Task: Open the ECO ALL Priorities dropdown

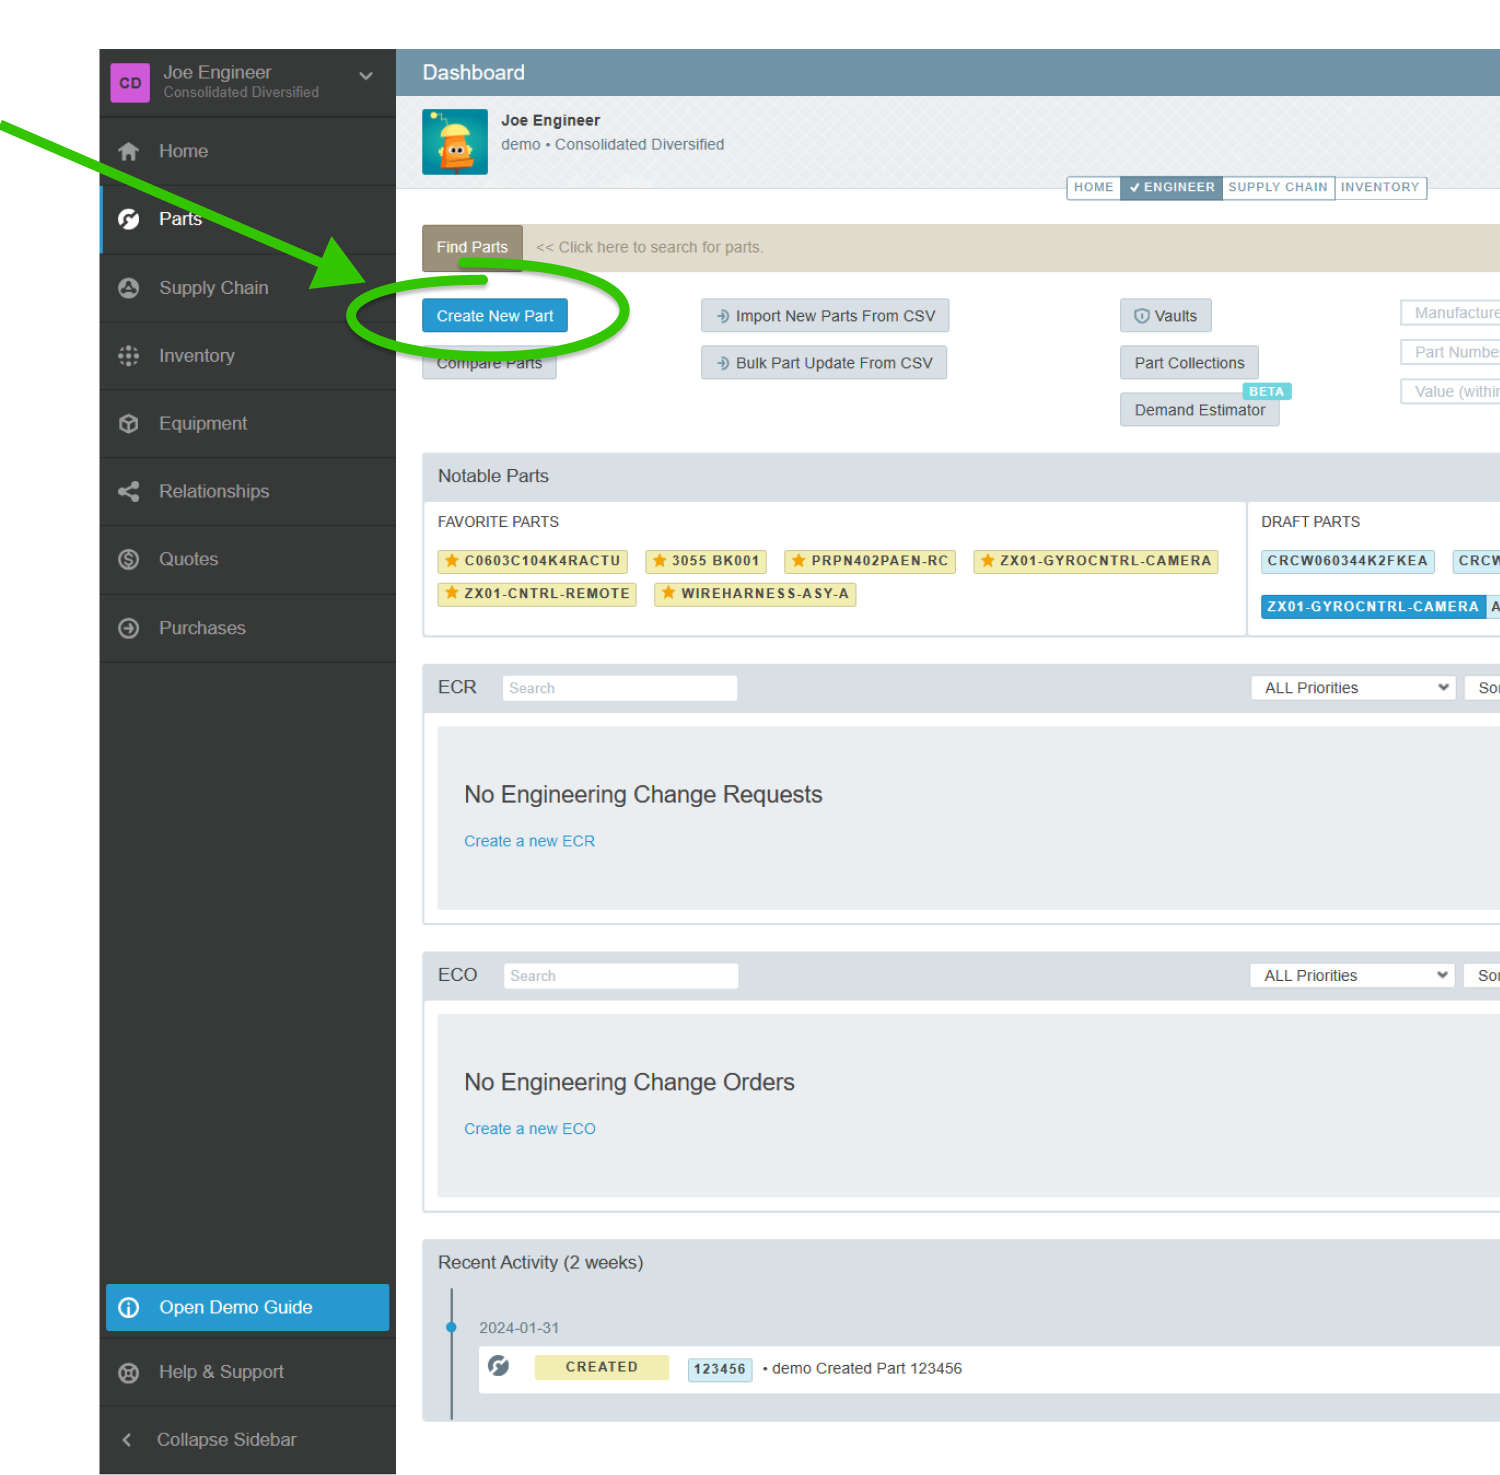Action: tap(1352, 975)
